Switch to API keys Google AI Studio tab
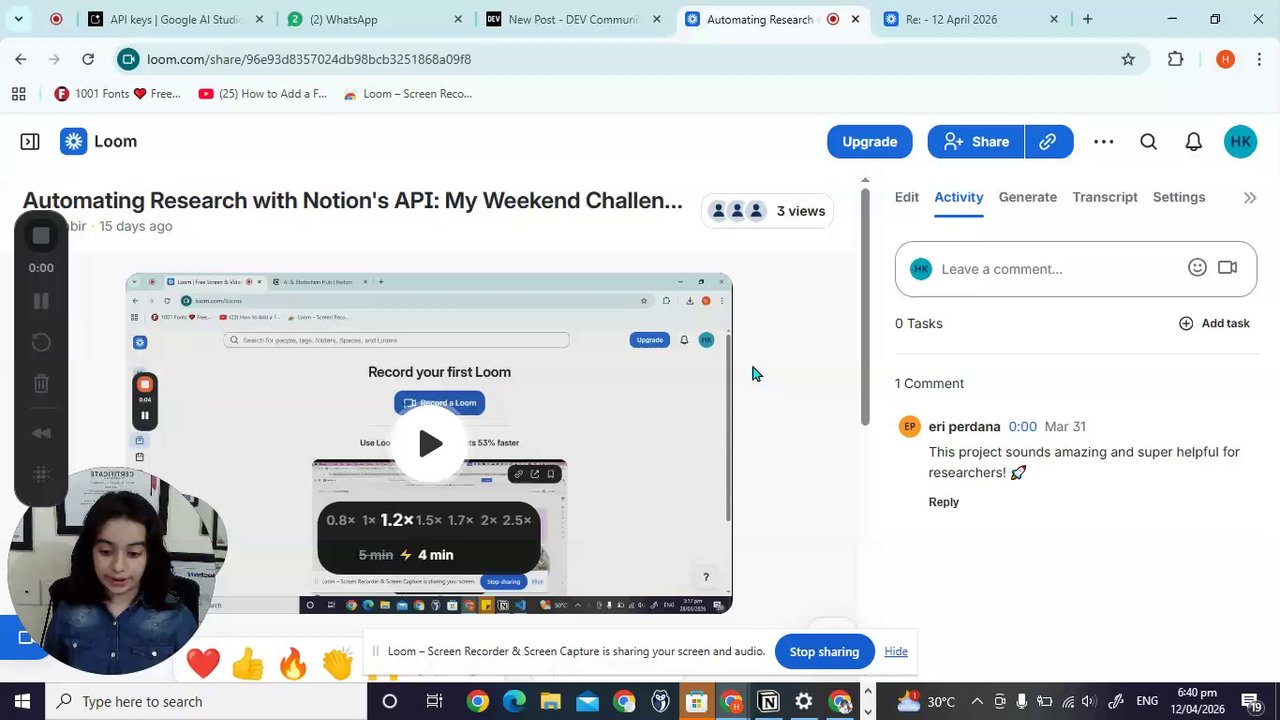Screen dimensions: 1280x720 click(x=176, y=19)
